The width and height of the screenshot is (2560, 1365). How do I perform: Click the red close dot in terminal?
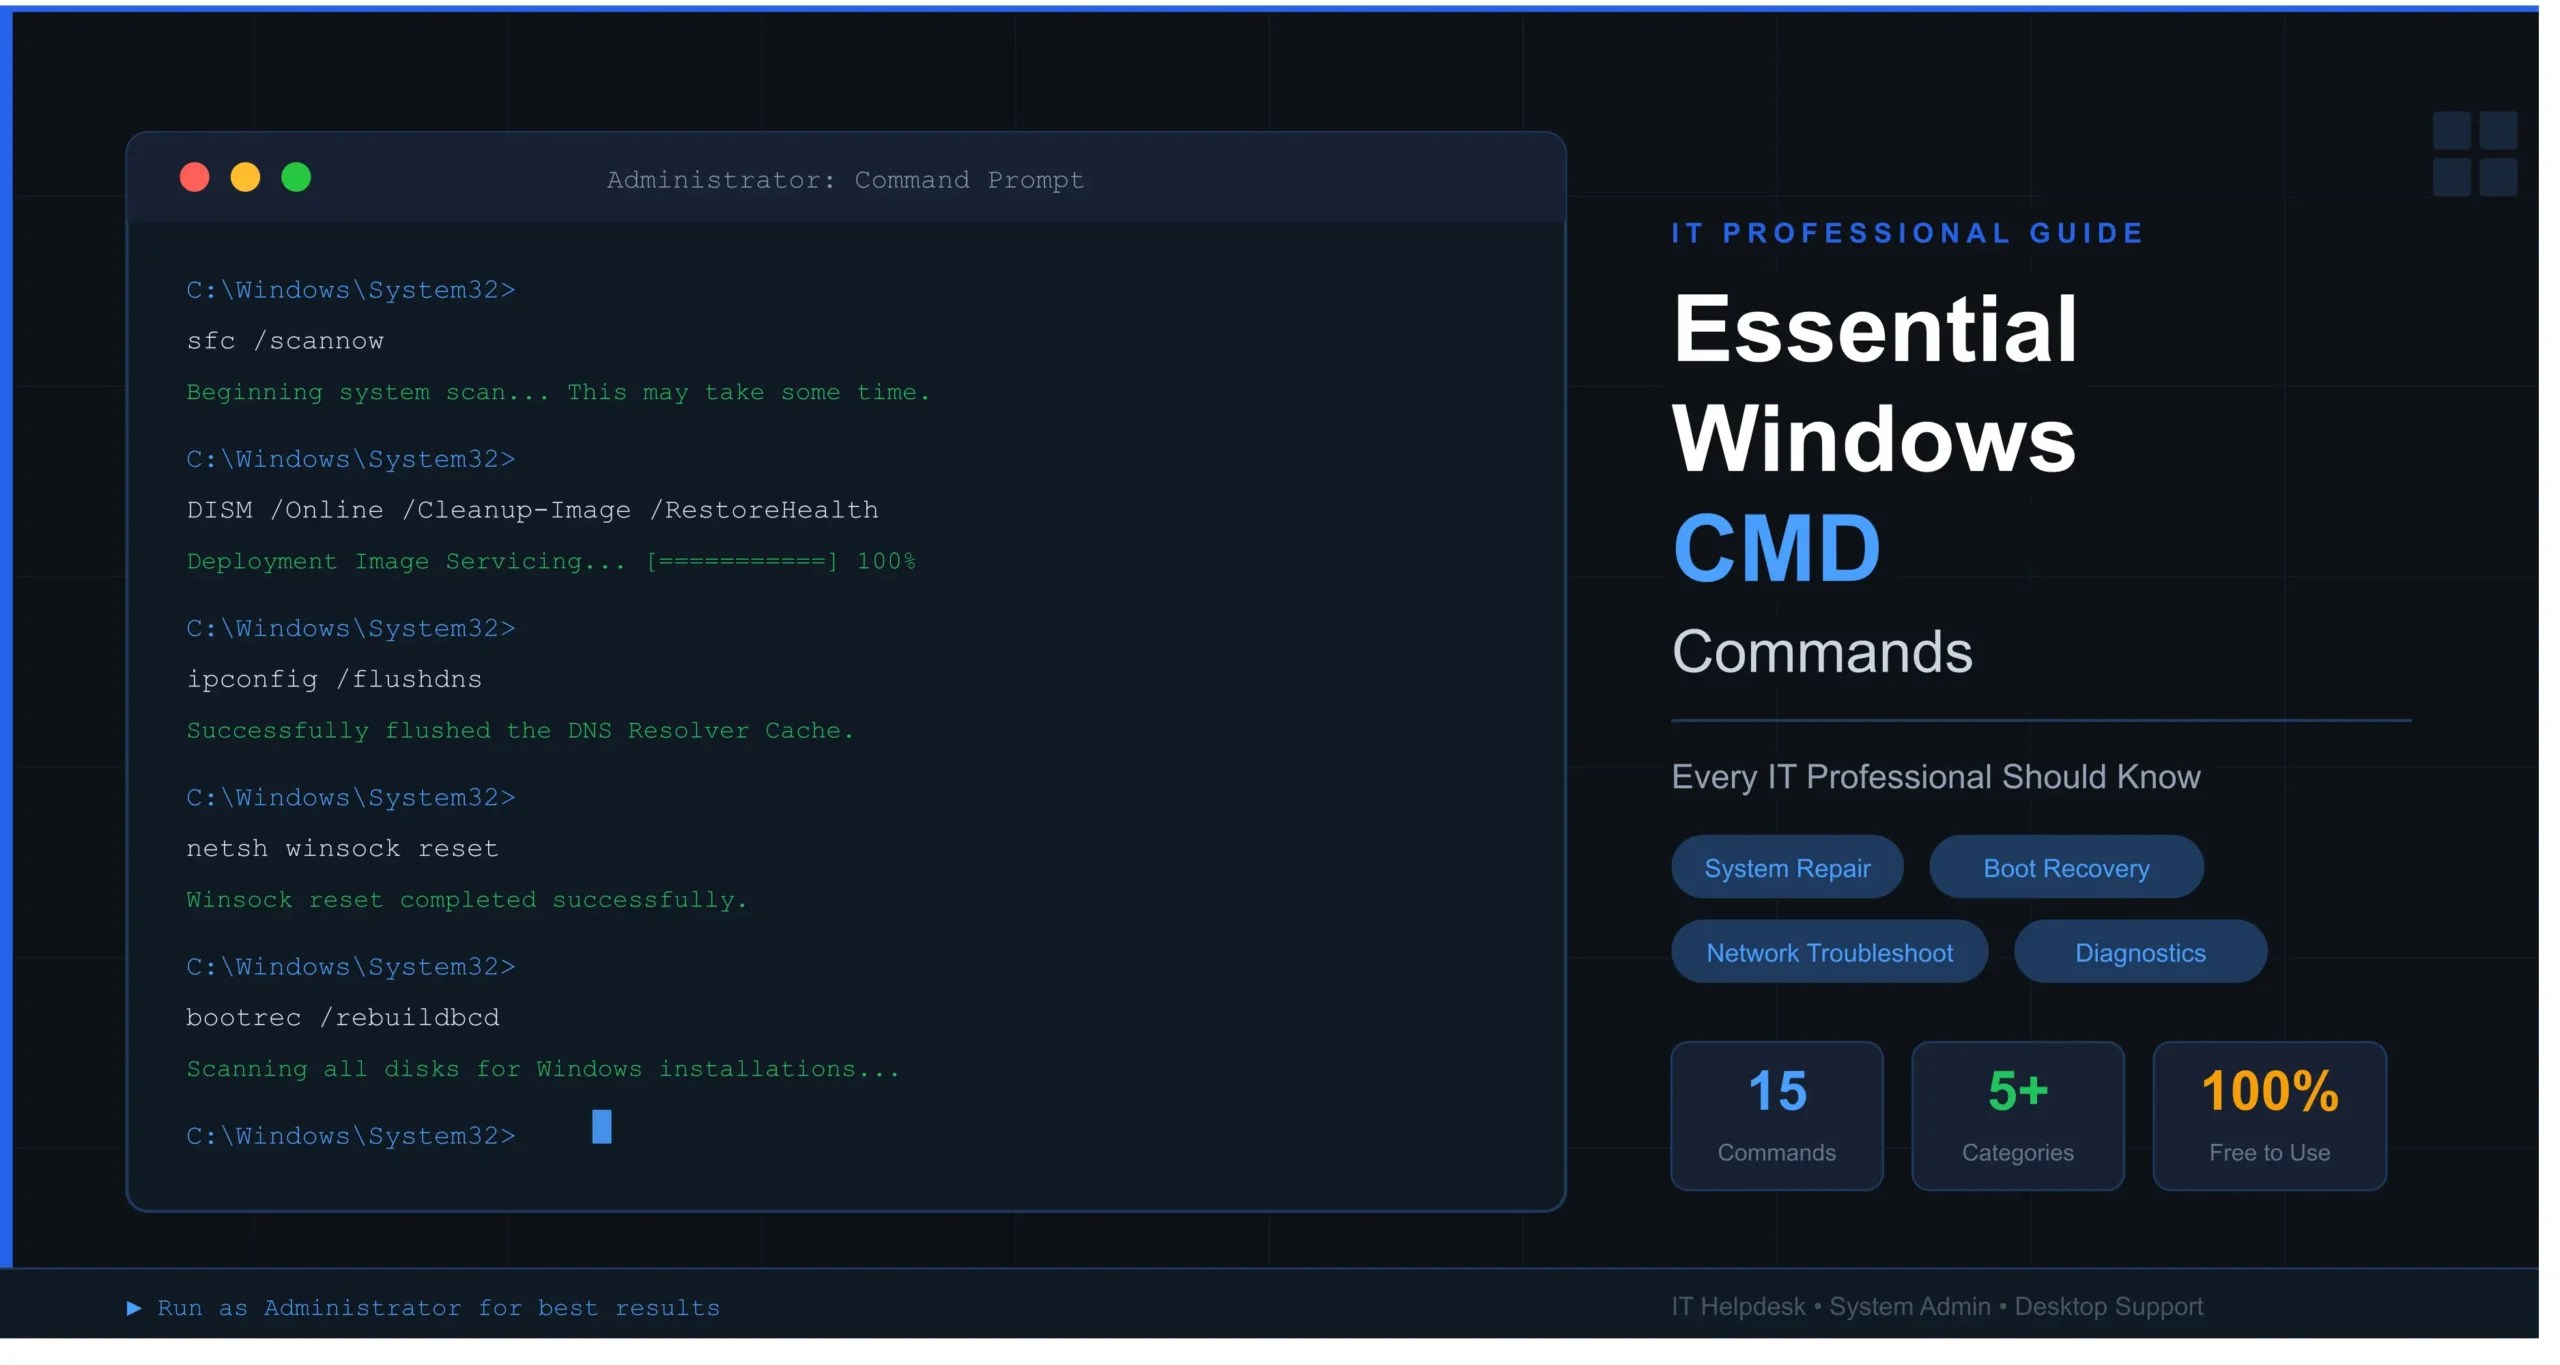[194, 177]
